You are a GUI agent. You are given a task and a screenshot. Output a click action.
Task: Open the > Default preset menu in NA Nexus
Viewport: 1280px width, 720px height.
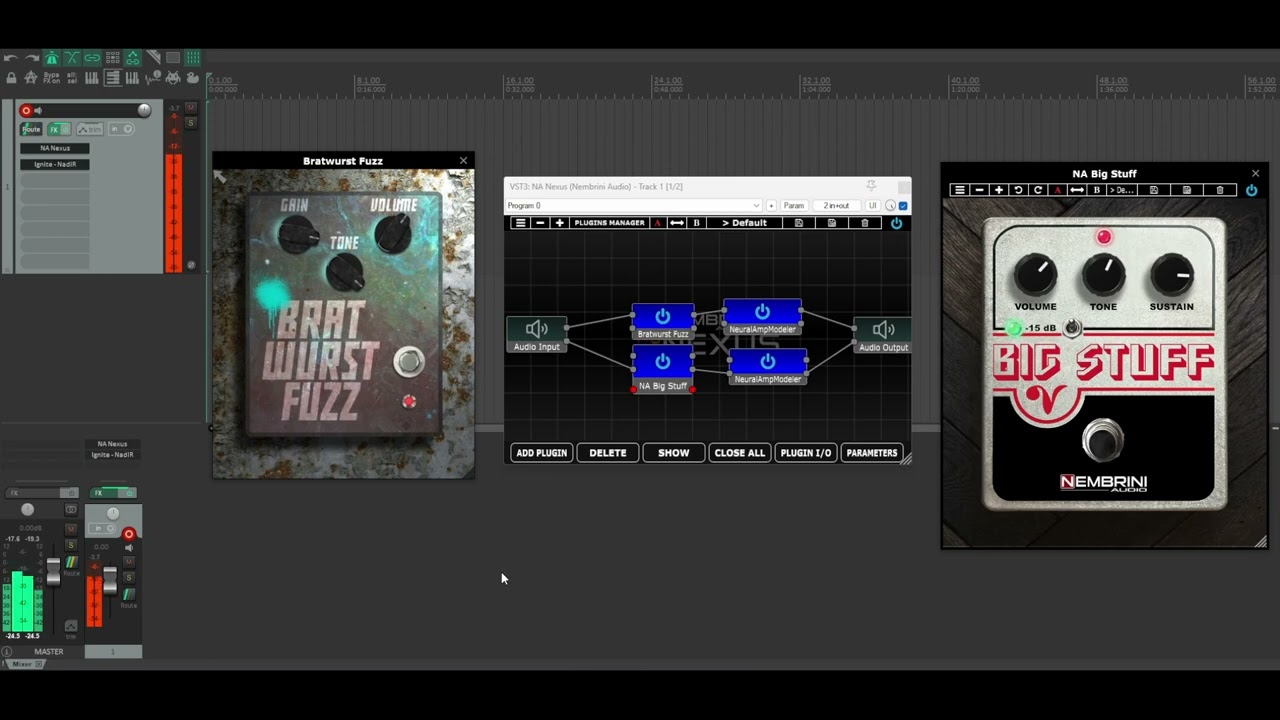(745, 223)
